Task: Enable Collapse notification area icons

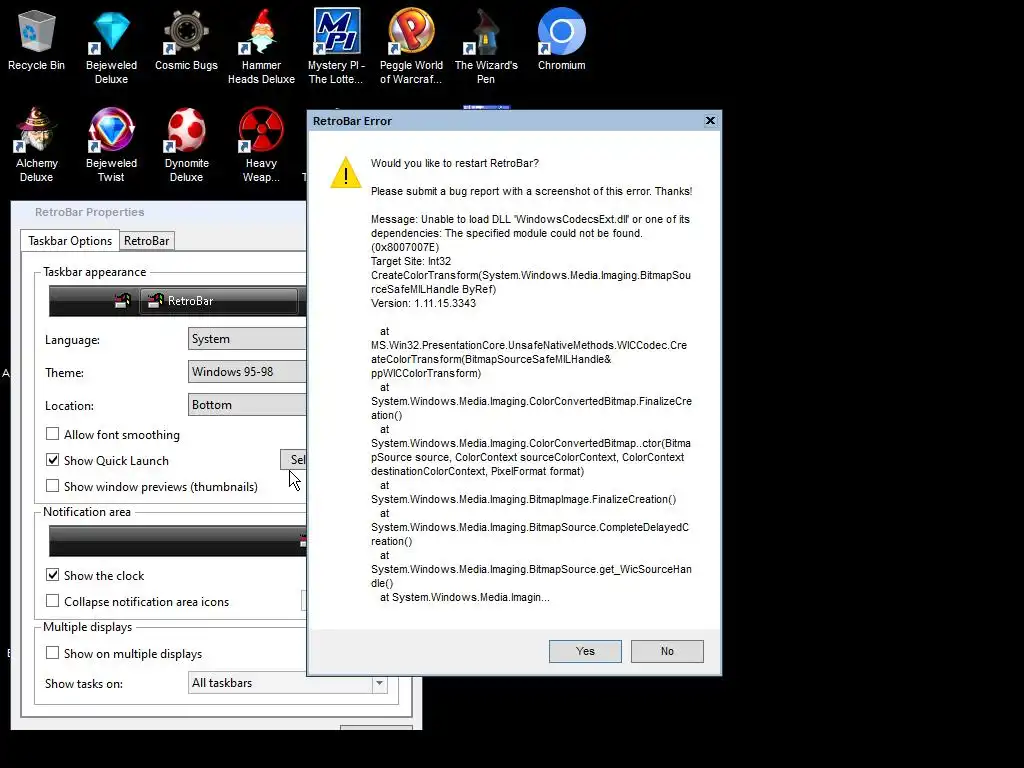Action: [52, 601]
